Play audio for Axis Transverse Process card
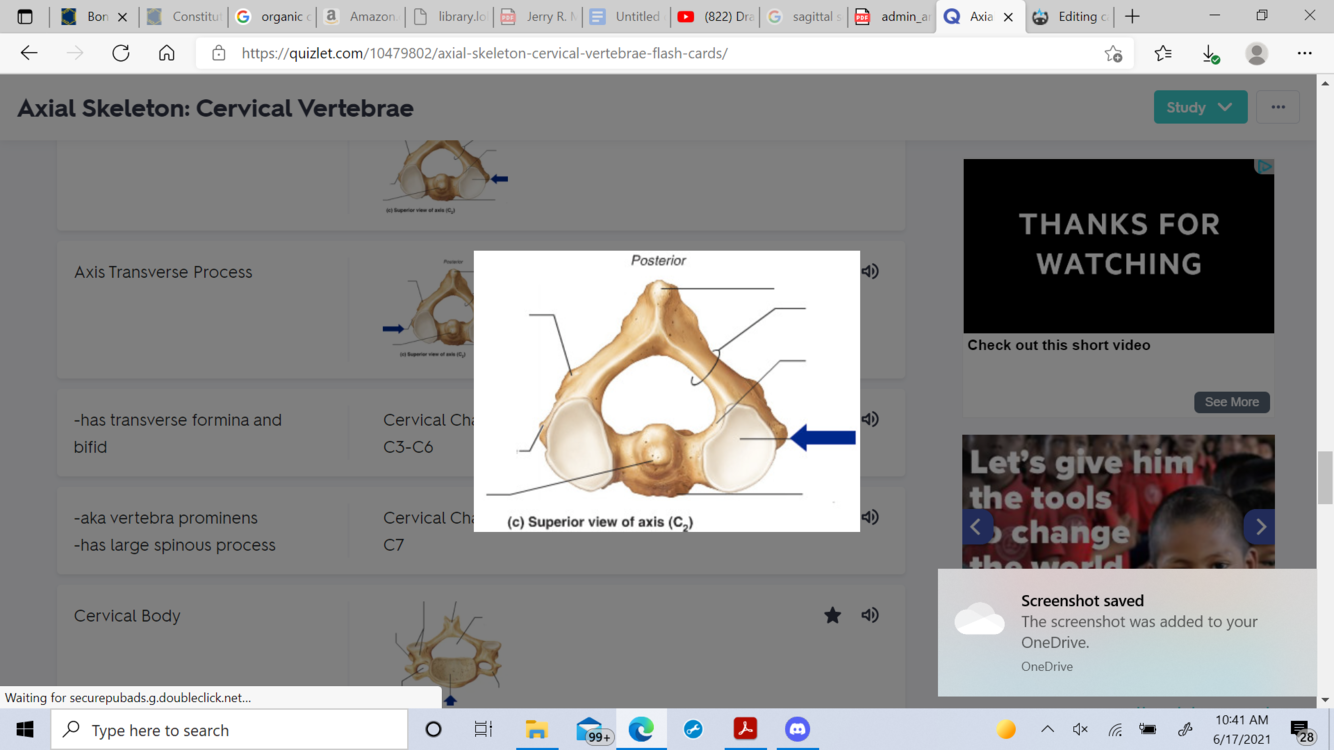Viewport: 1334px width, 750px height. pos(870,272)
